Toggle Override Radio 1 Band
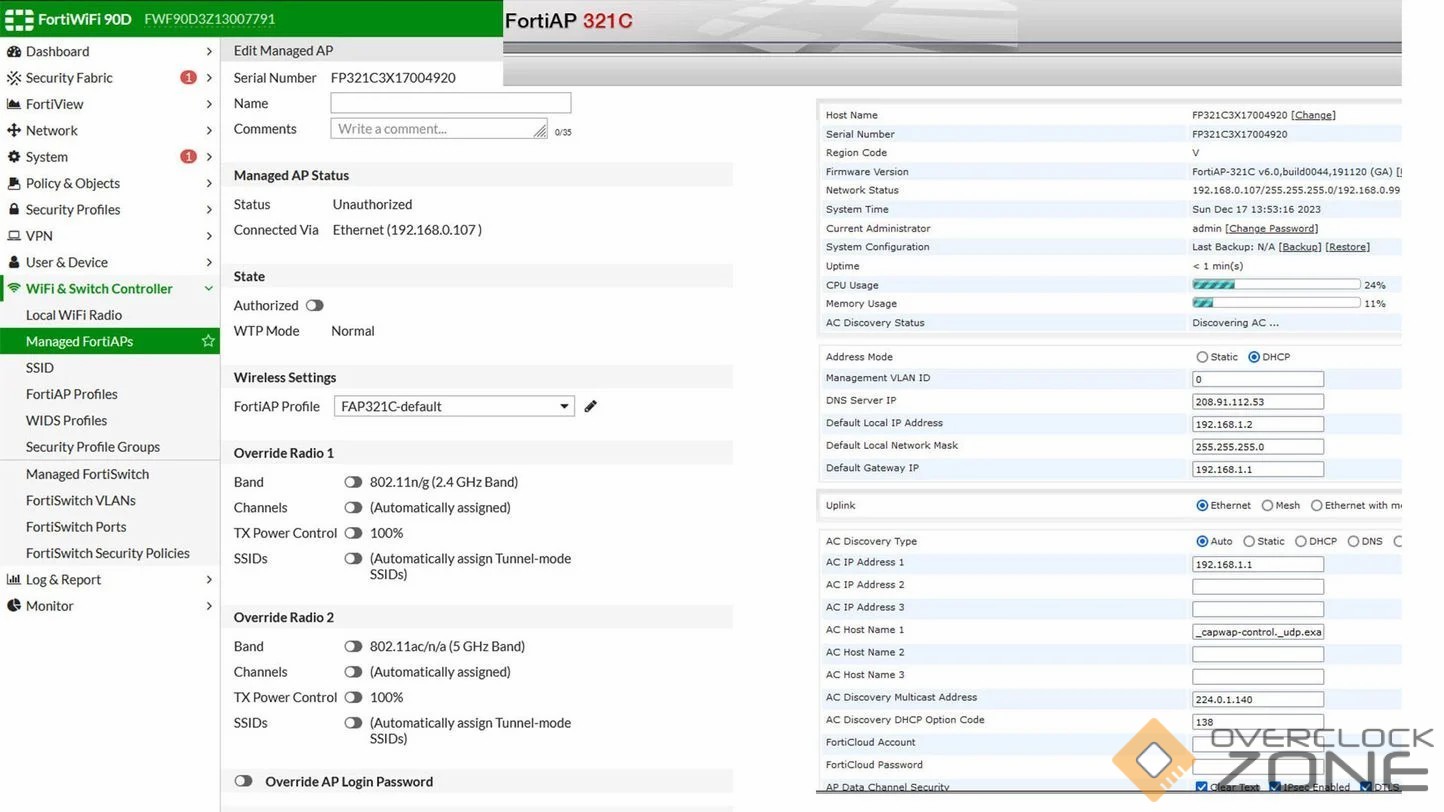 [353, 482]
